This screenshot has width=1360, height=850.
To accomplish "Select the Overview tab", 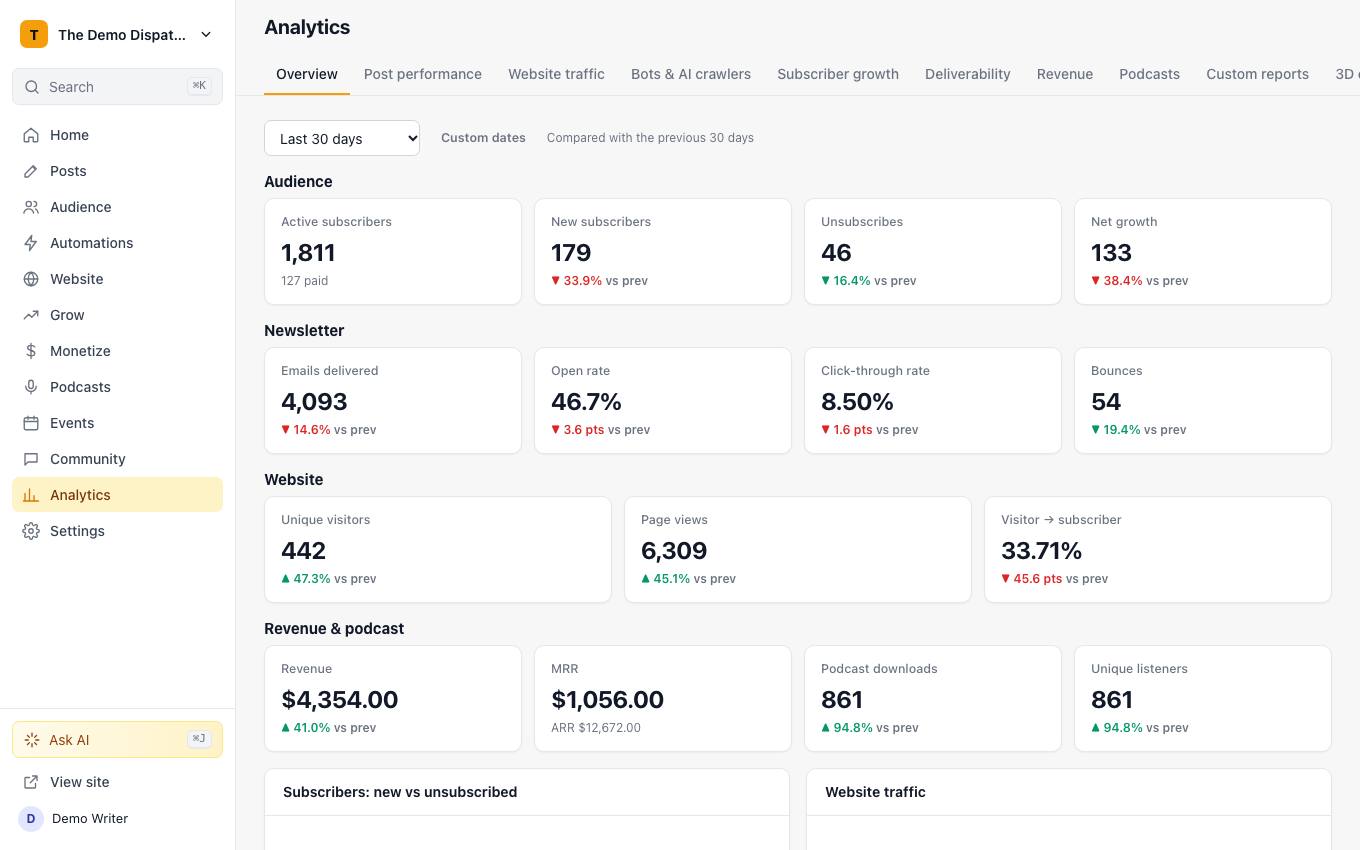I will click(307, 74).
